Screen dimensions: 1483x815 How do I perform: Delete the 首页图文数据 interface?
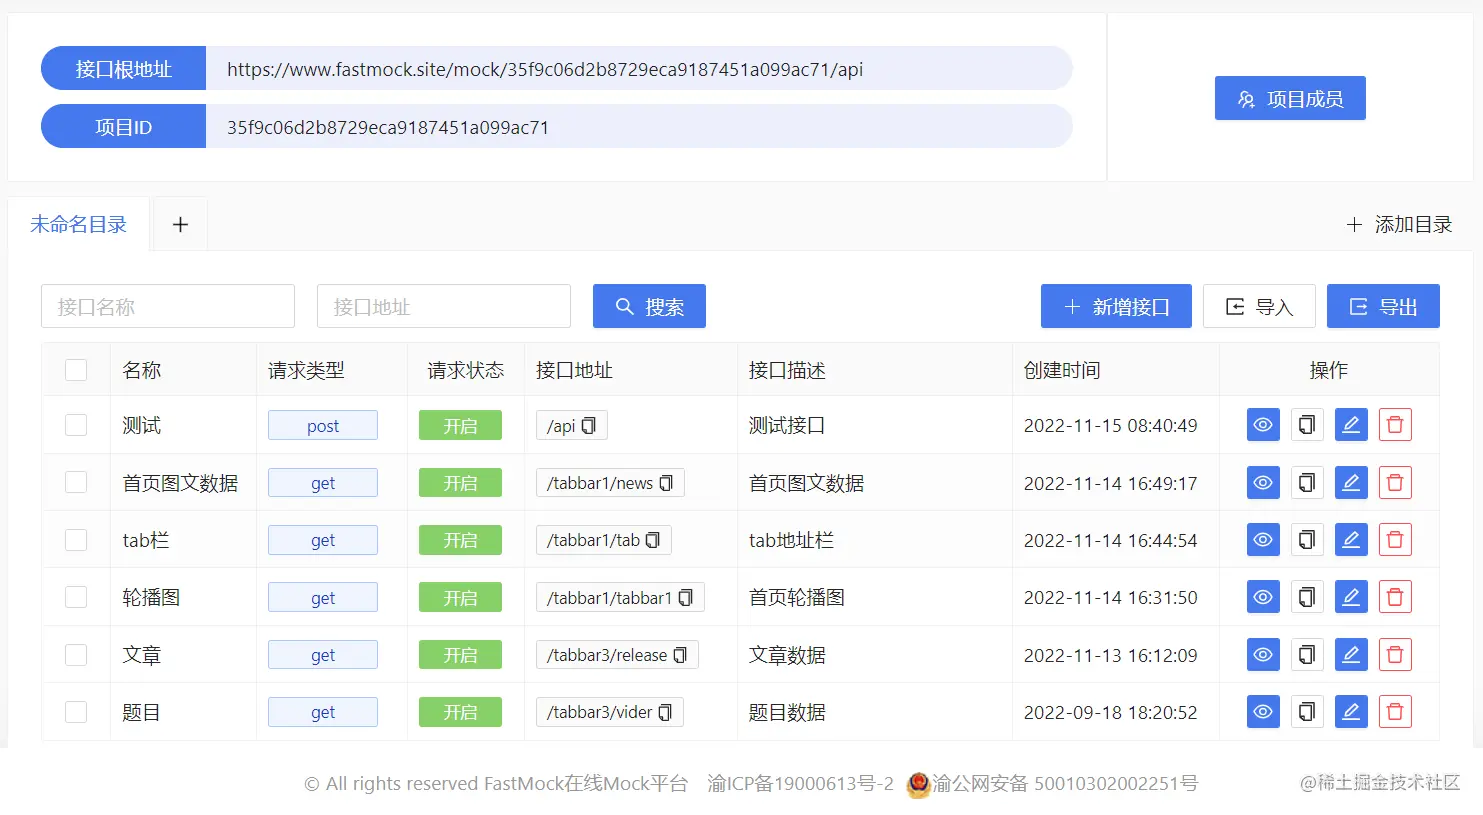pyautogui.click(x=1395, y=483)
